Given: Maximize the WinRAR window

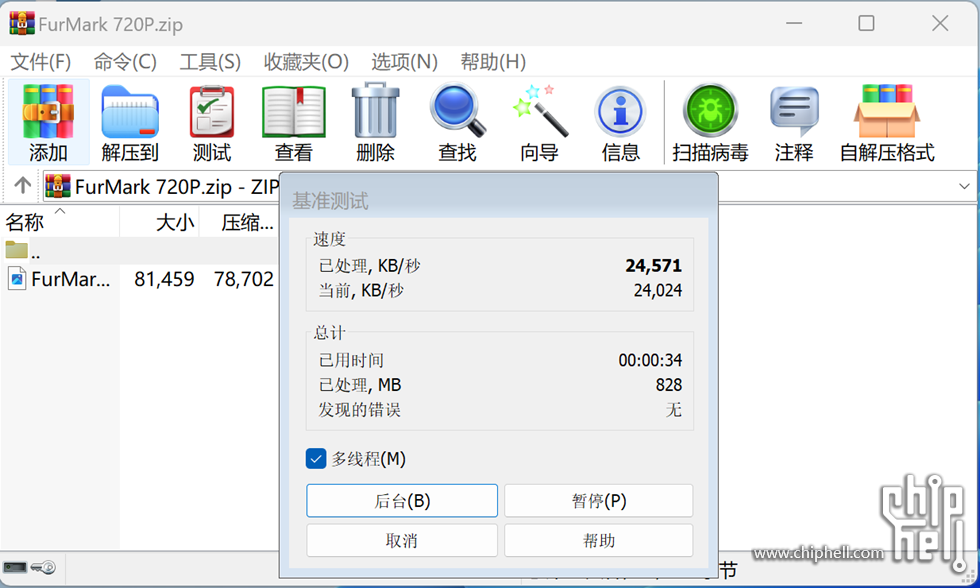Looking at the screenshot, I should (x=866, y=23).
